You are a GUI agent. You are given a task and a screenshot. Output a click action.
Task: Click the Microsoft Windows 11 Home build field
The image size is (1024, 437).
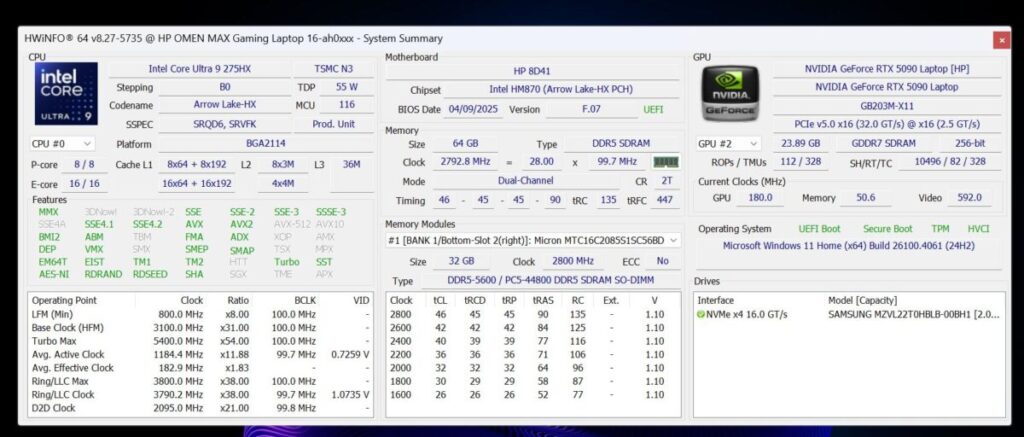pyautogui.click(x=848, y=246)
